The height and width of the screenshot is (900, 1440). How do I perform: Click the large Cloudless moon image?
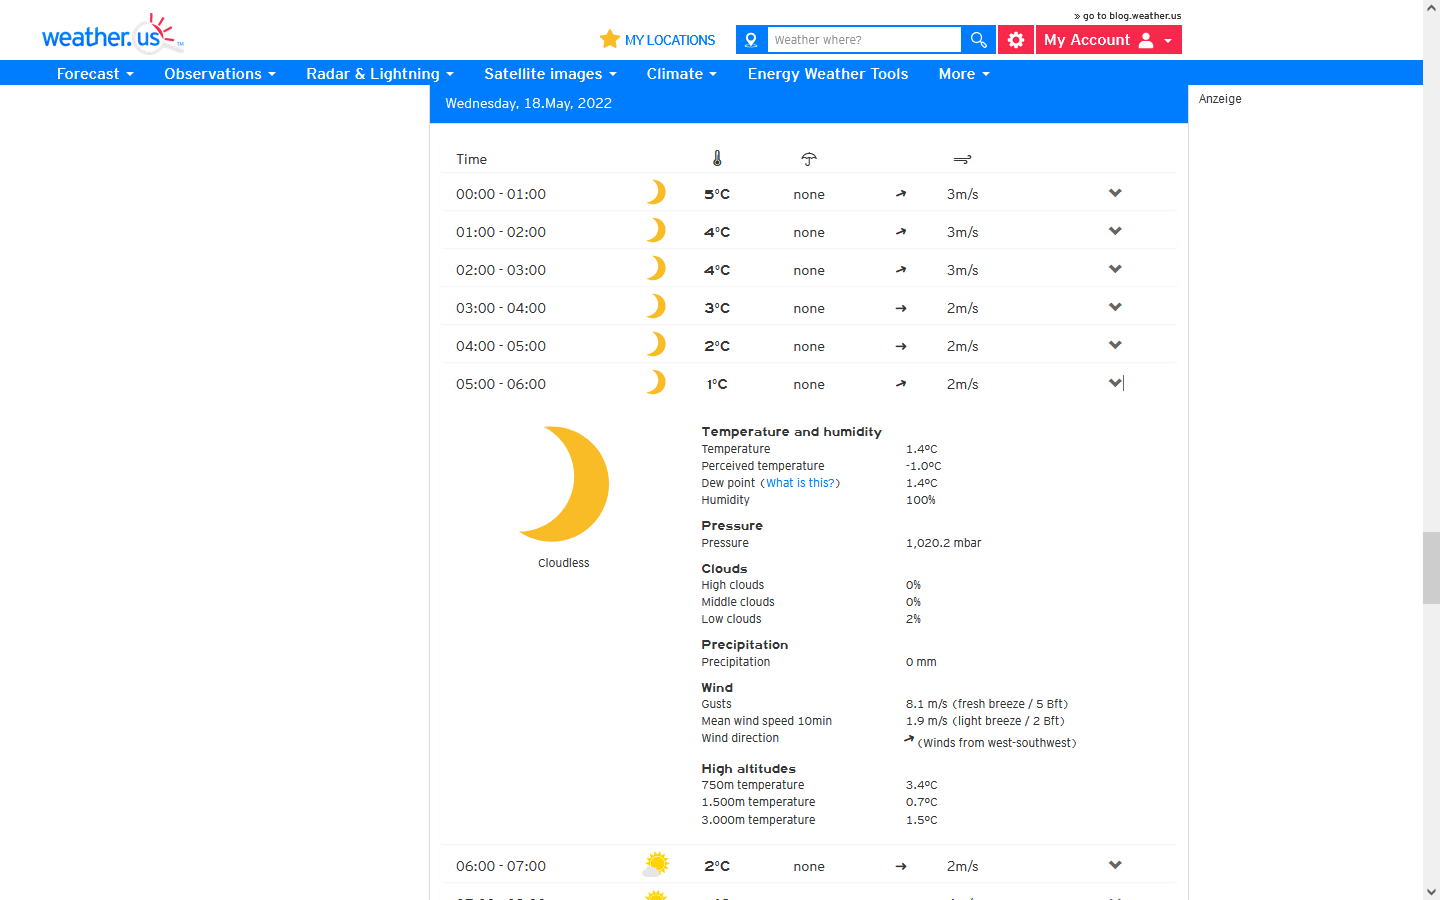coord(564,484)
